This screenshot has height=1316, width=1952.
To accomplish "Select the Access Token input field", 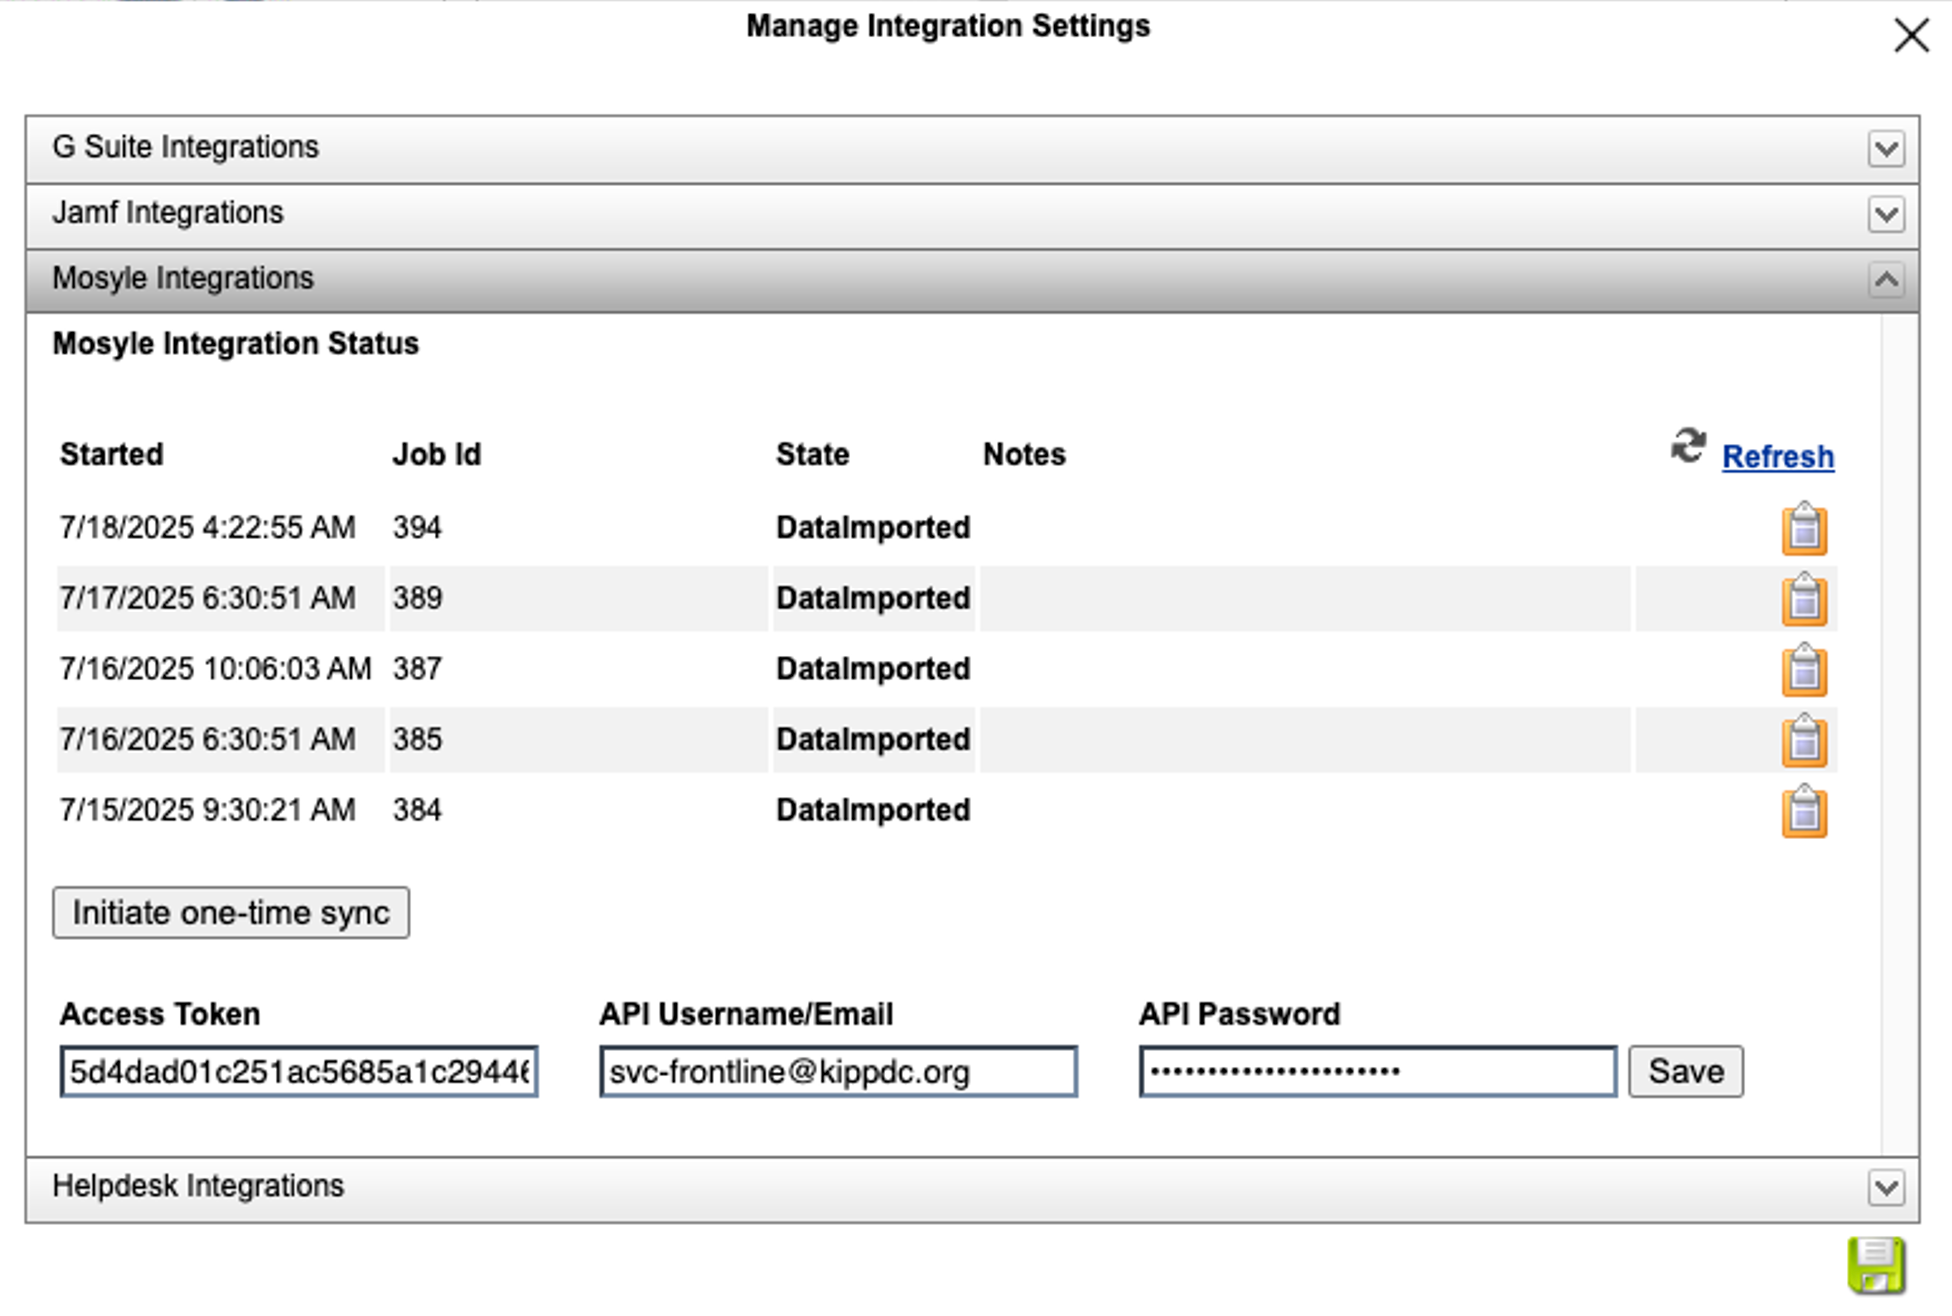I will point(299,1071).
